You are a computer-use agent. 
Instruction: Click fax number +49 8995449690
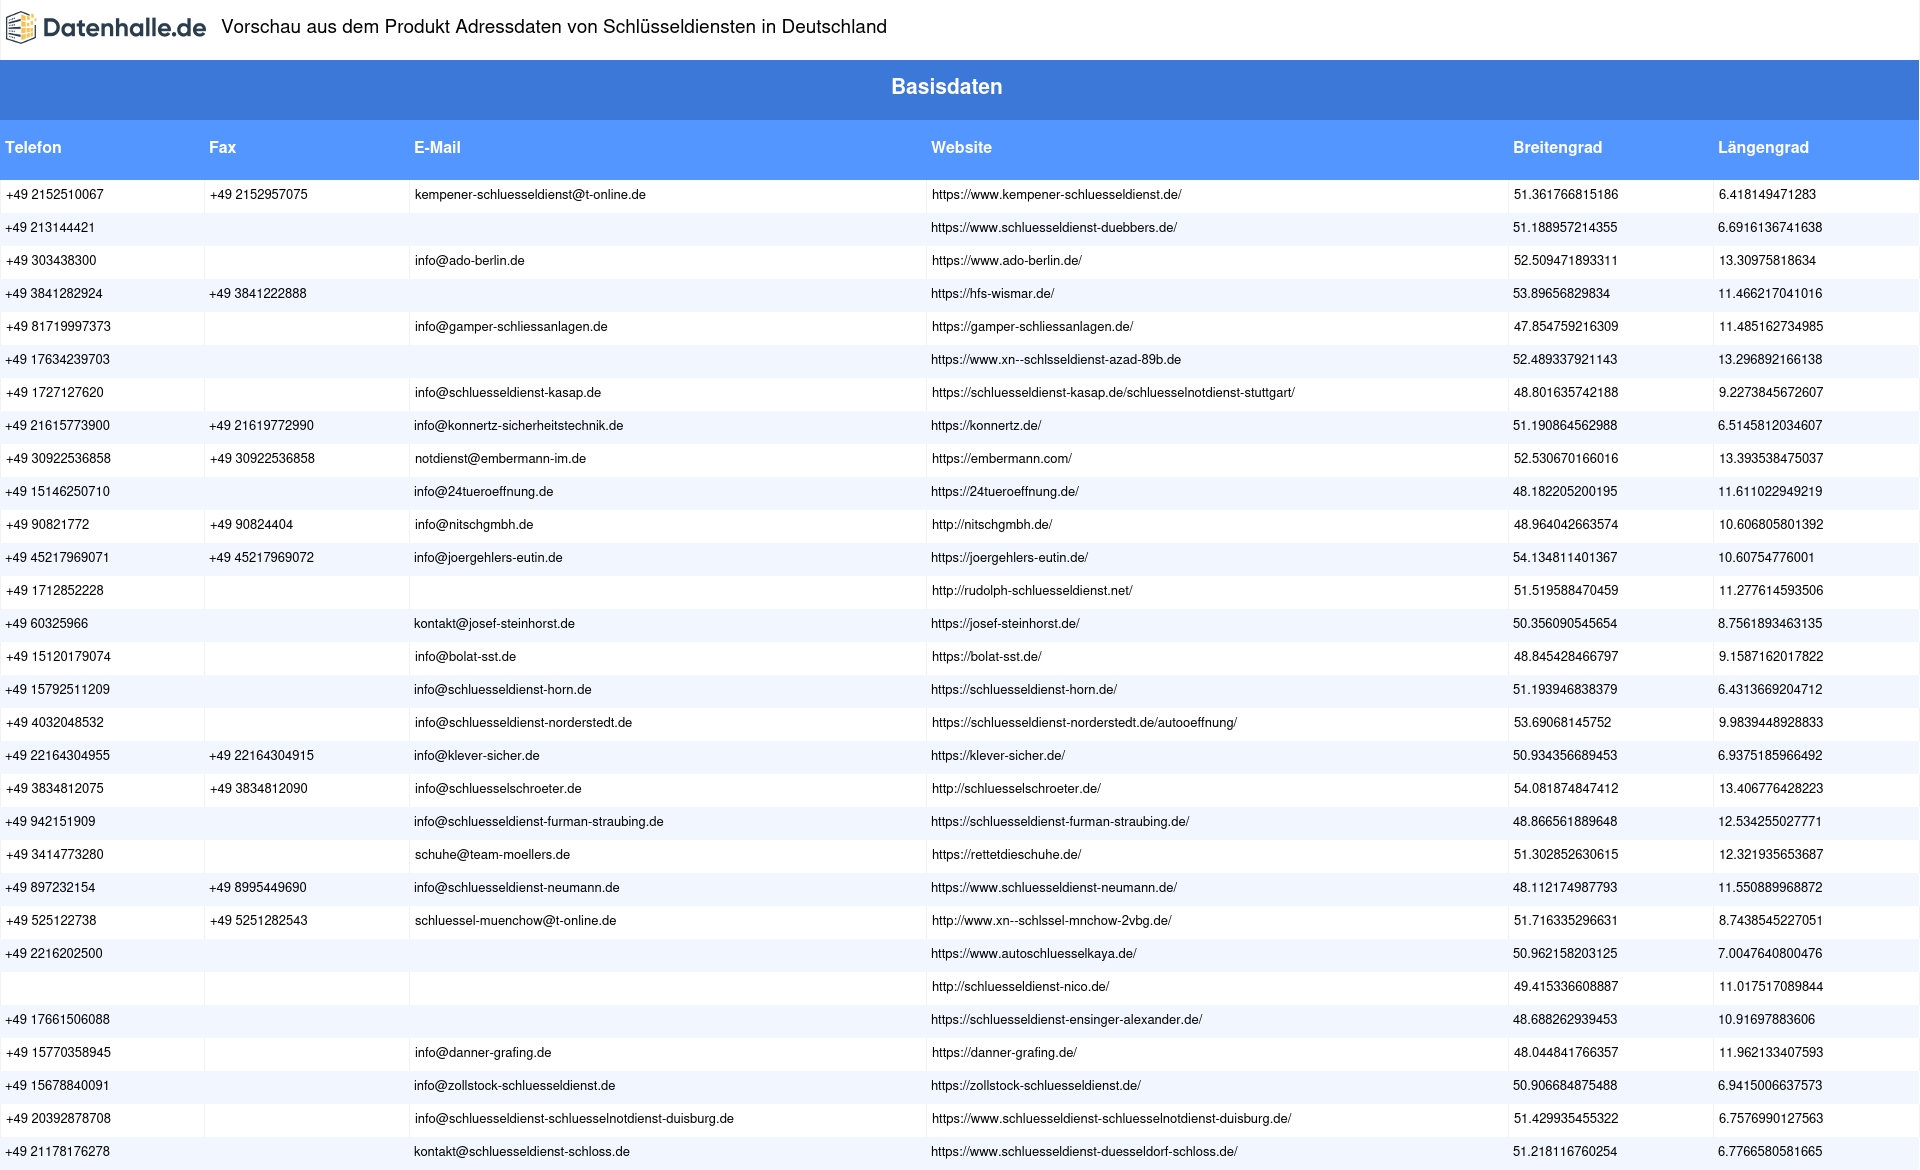pyautogui.click(x=258, y=888)
